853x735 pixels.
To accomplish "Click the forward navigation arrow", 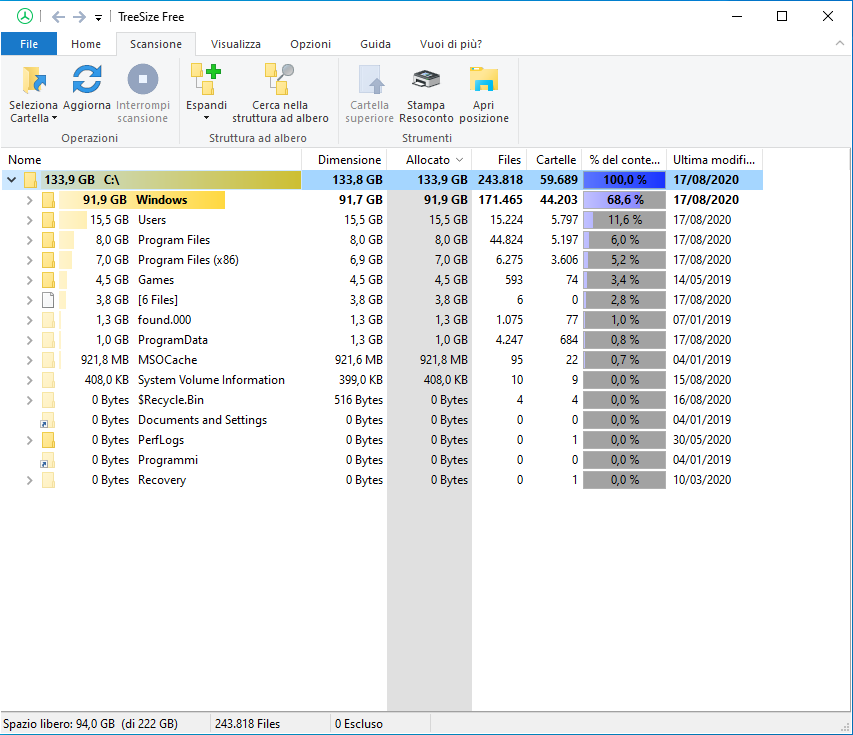I will coord(79,17).
